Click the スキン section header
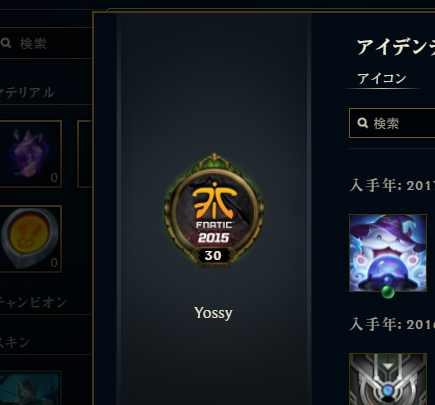 (x=15, y=342)
